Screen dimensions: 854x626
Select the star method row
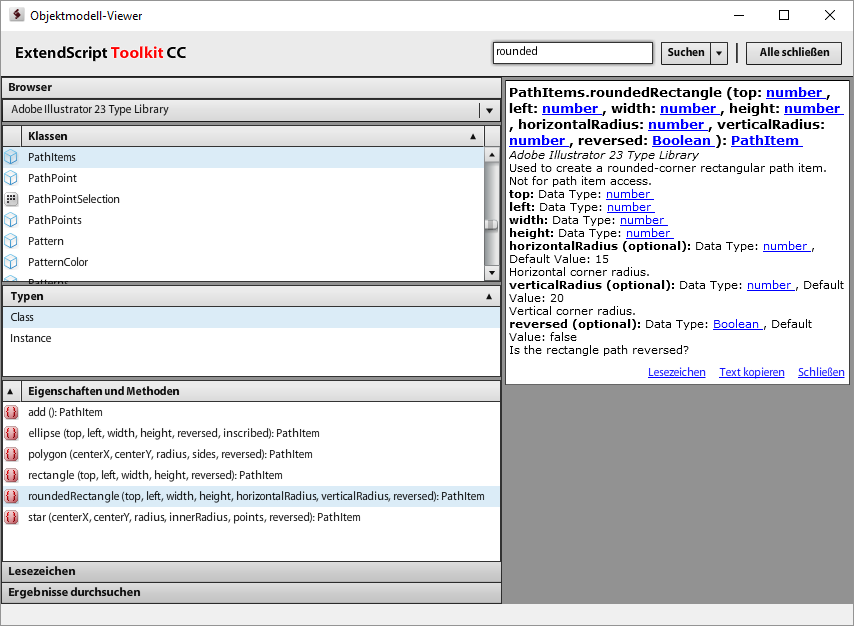click(x=252, y=517)
